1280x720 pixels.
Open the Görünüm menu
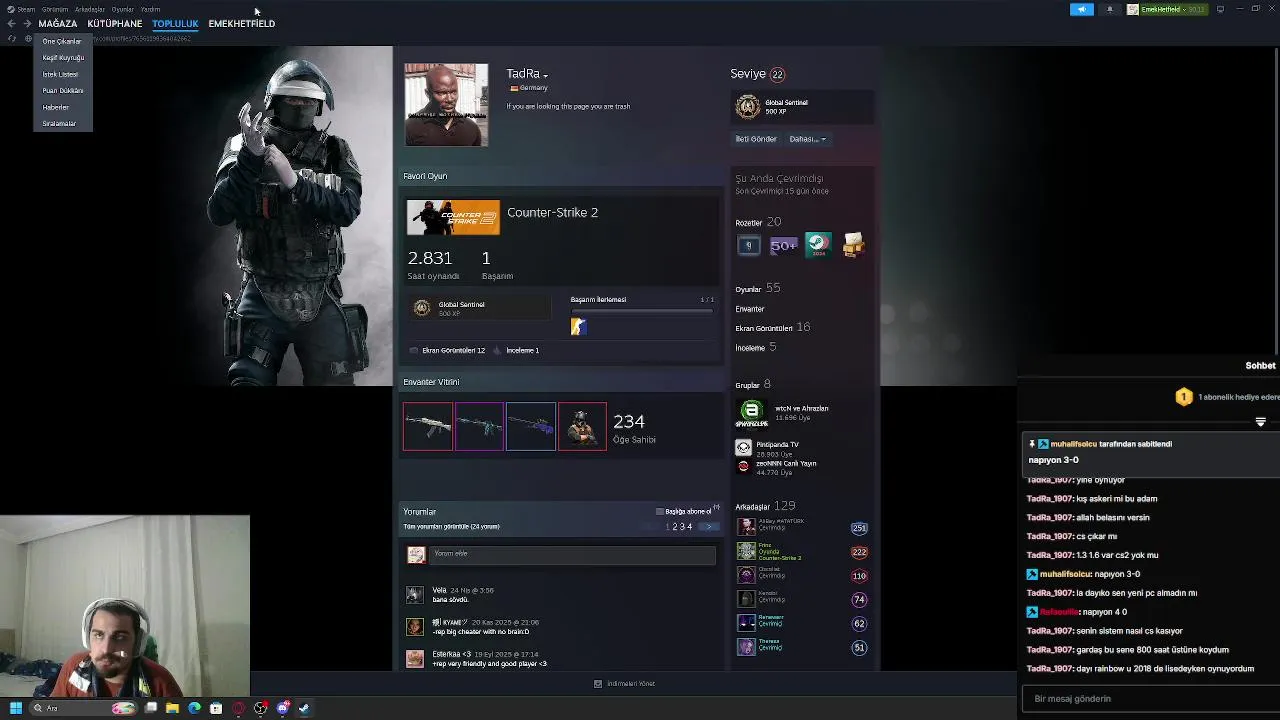55,9
